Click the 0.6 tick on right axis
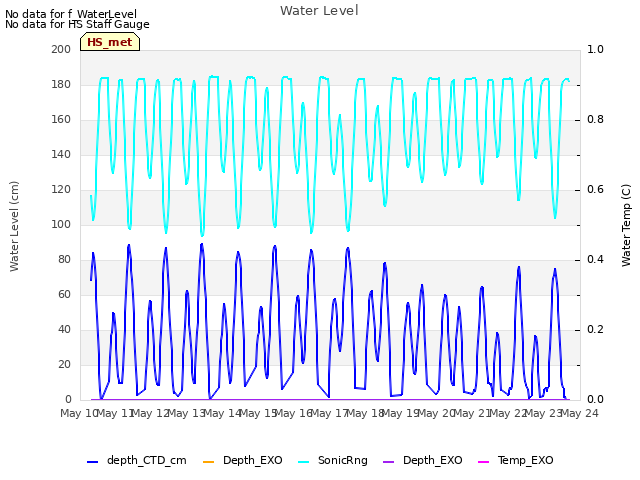The image size is (640, 480). [x=595, y=189]
